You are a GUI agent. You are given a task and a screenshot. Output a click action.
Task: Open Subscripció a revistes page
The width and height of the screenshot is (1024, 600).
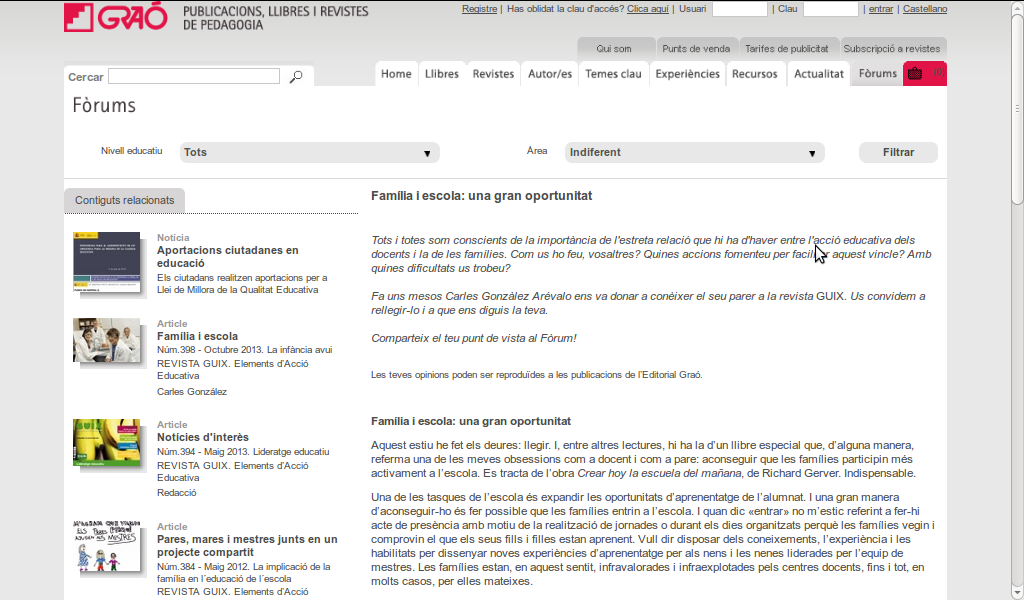point(891,48)
